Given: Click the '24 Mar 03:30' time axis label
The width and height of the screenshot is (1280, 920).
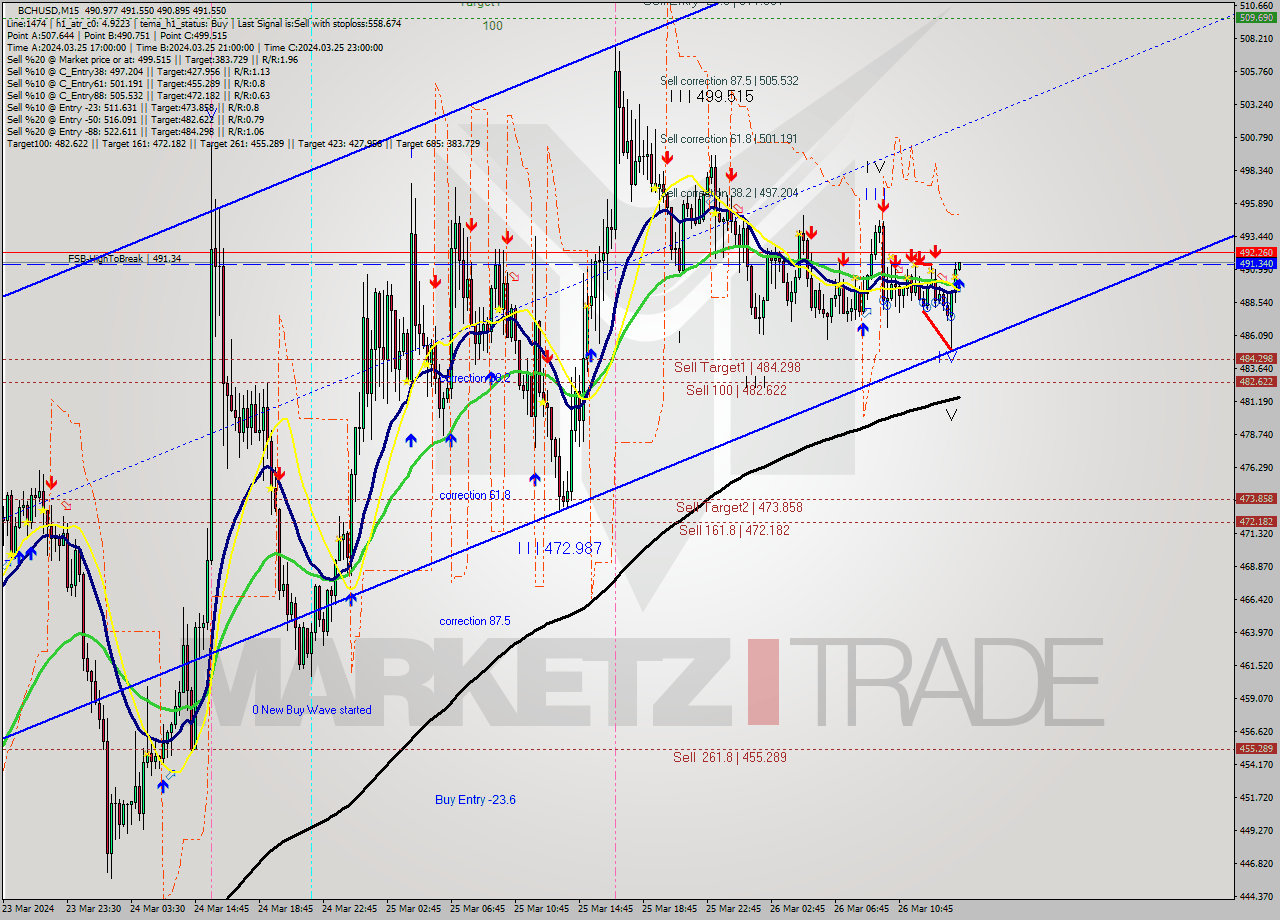Looking at the screenshot, I should click(x=159, y=909).
